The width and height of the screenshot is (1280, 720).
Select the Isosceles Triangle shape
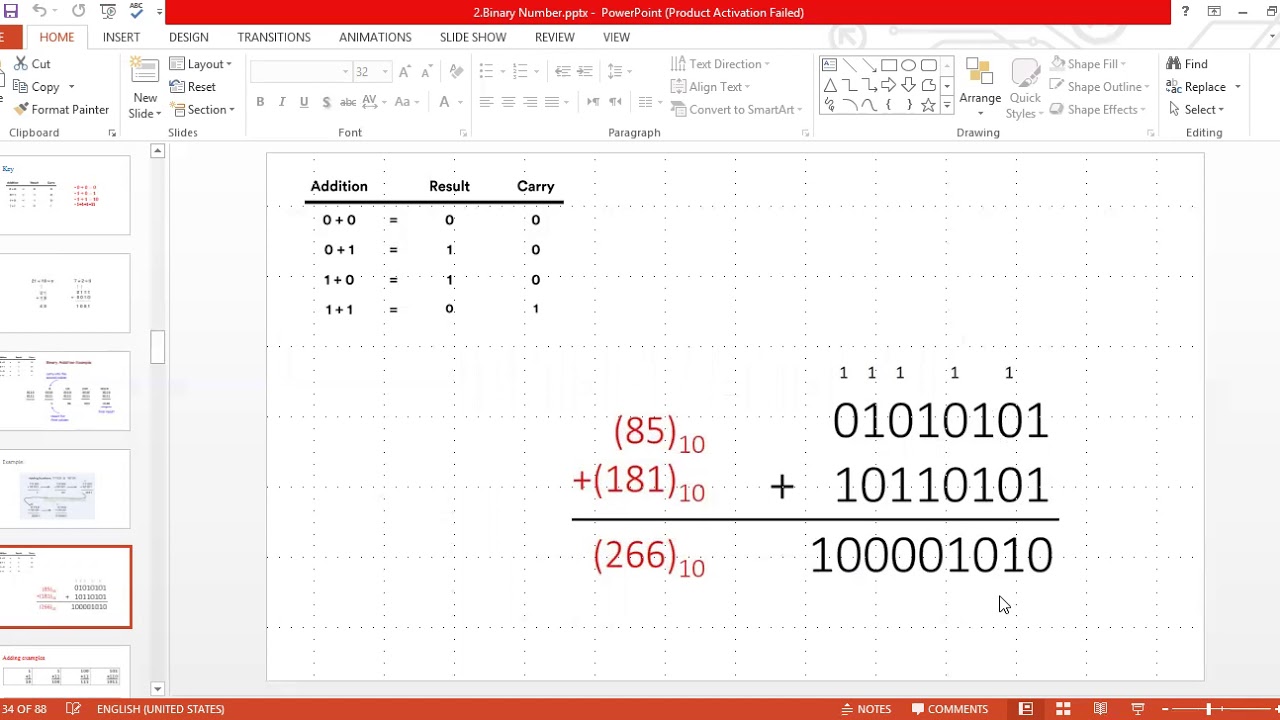(x=829, y=85)
